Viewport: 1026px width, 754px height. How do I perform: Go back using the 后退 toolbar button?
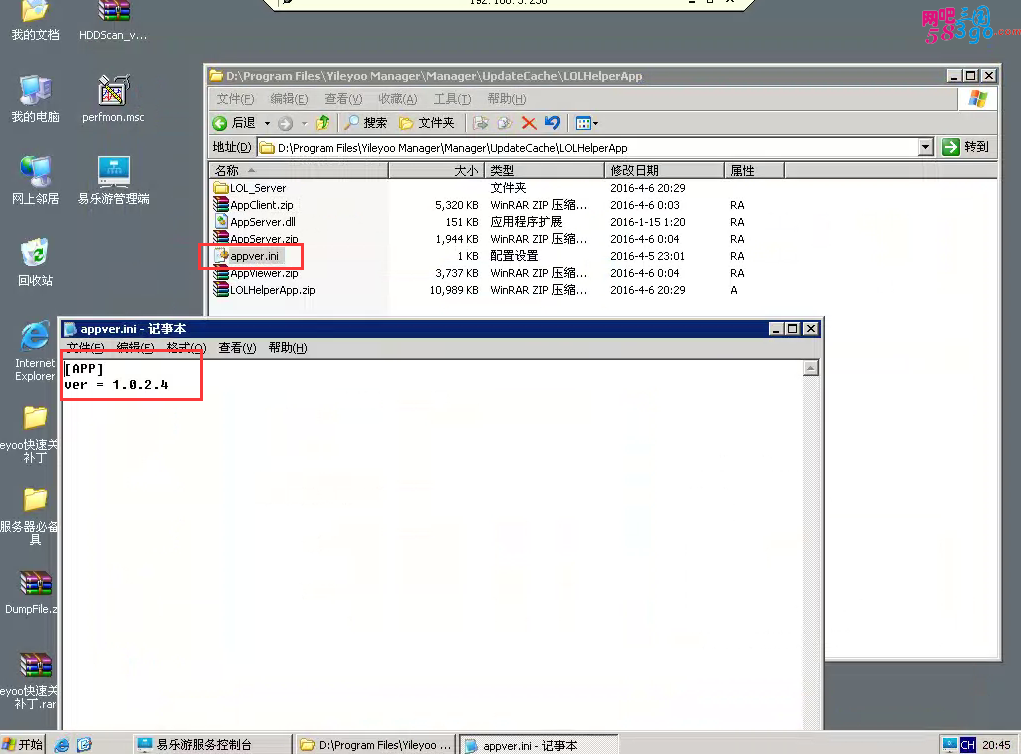[234, 123]
